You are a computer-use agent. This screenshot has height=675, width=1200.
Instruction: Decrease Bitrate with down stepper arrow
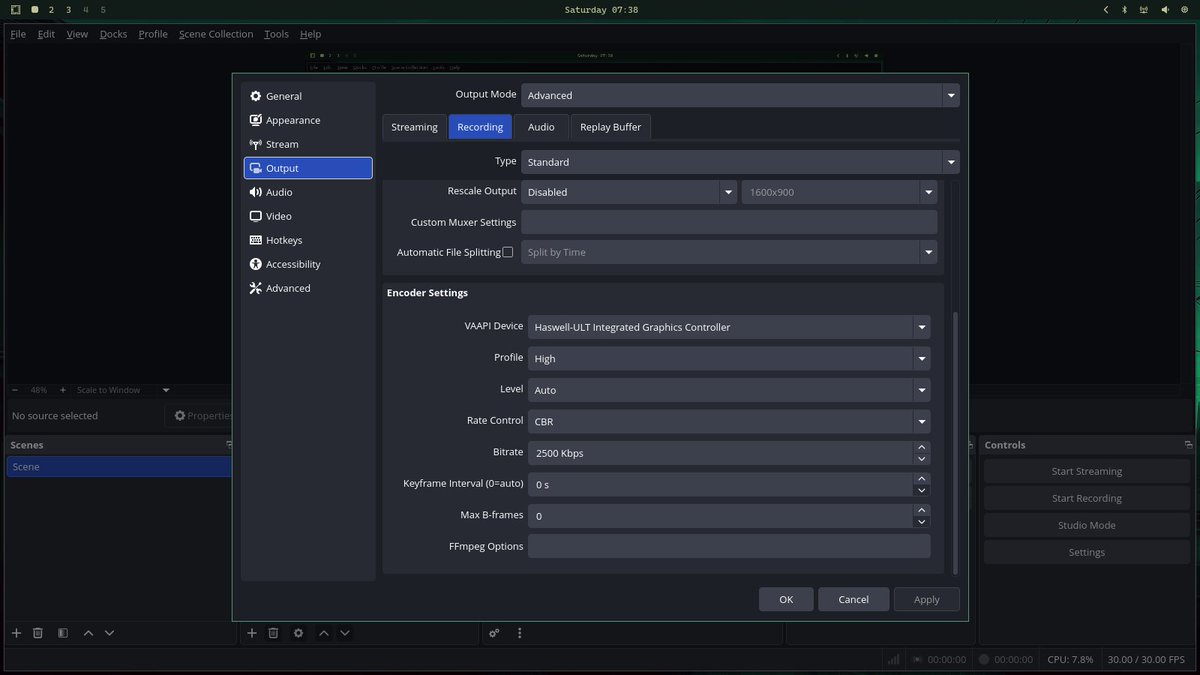pyautogui.click(x=922, y=459)
